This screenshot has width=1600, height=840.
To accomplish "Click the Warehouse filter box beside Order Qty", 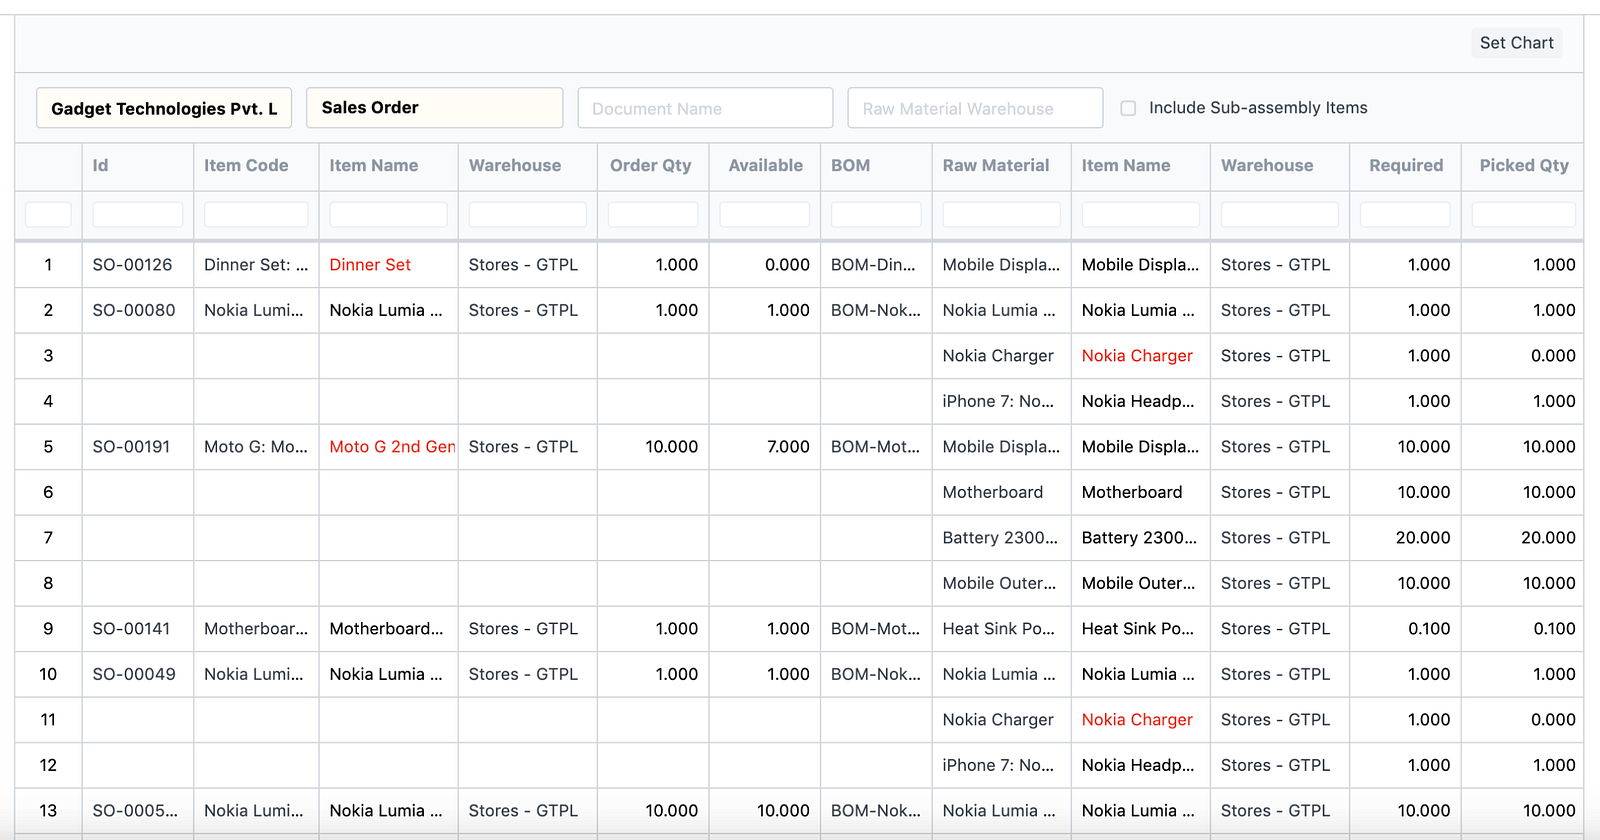I will coord(527,214).
